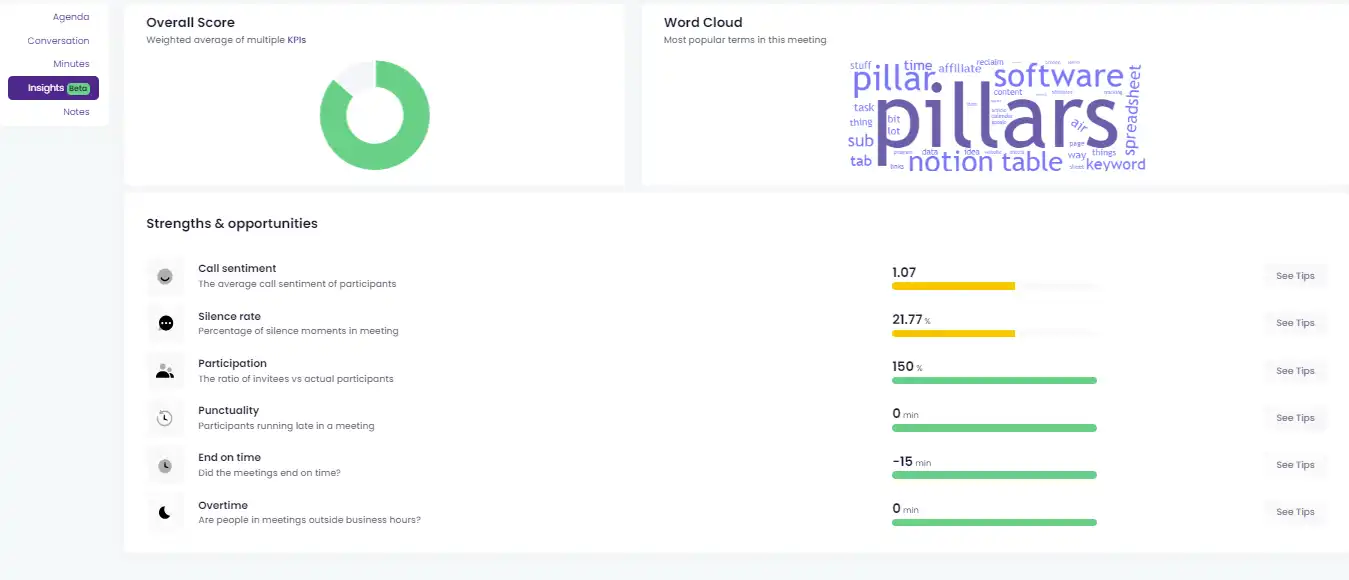See Tips for Overtime

1295,512
